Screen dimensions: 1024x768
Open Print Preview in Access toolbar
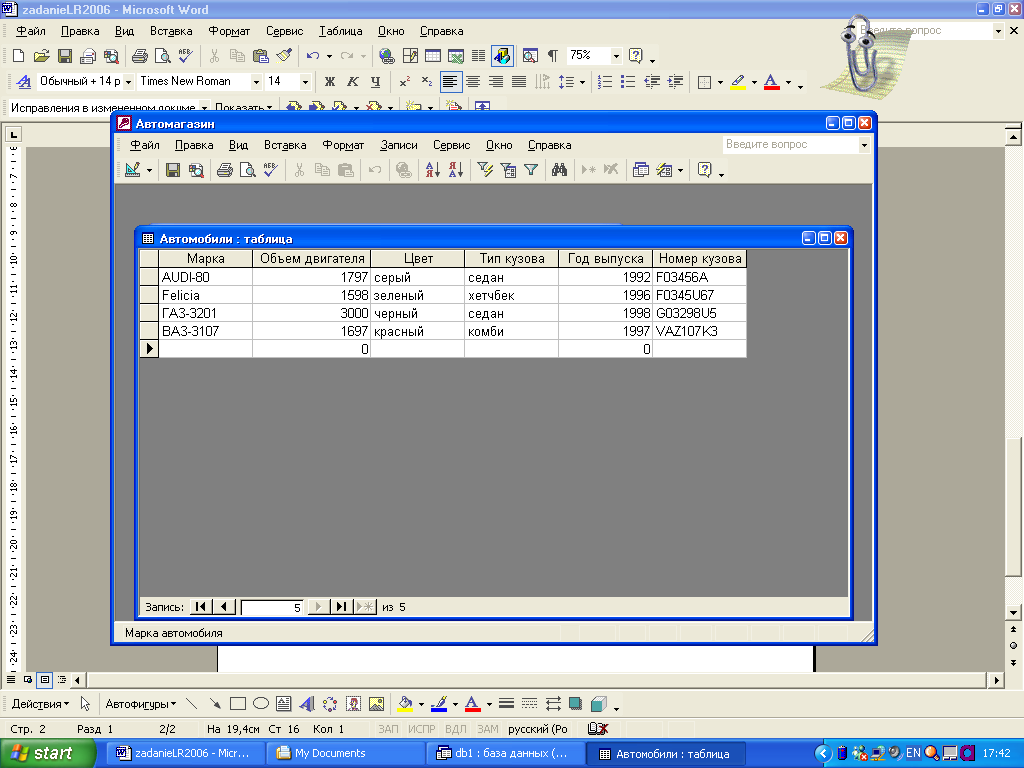(248, 170)
